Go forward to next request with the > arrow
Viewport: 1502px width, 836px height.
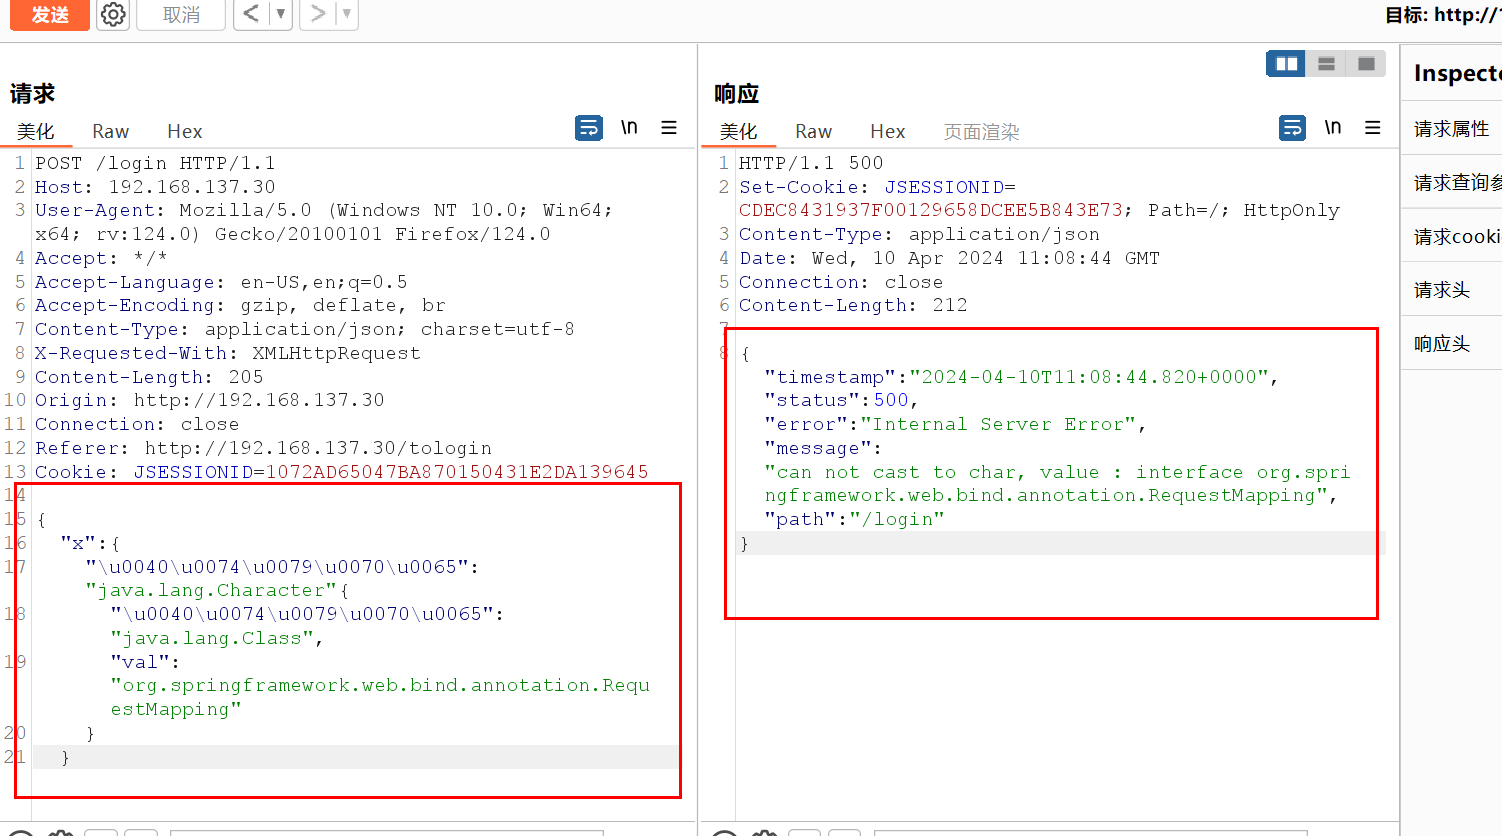[318, 13]
